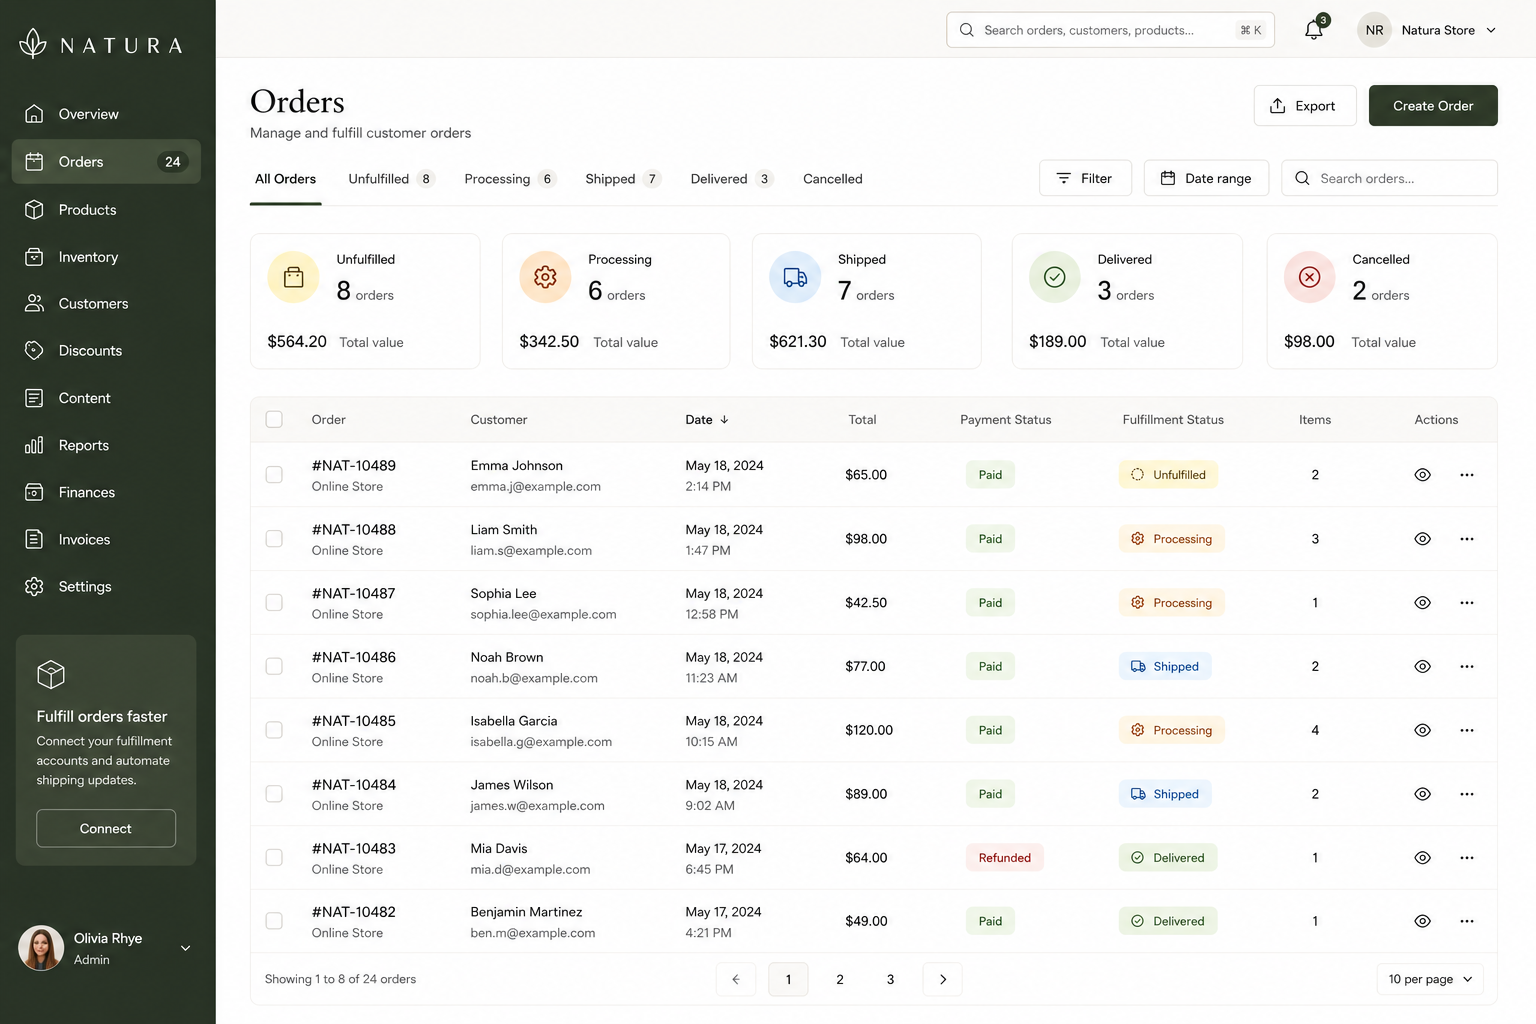The height and width of the screenshot is (1024, 1536).
Task: Switch to the Unfulfilled tab
Action: pos(391,179)
